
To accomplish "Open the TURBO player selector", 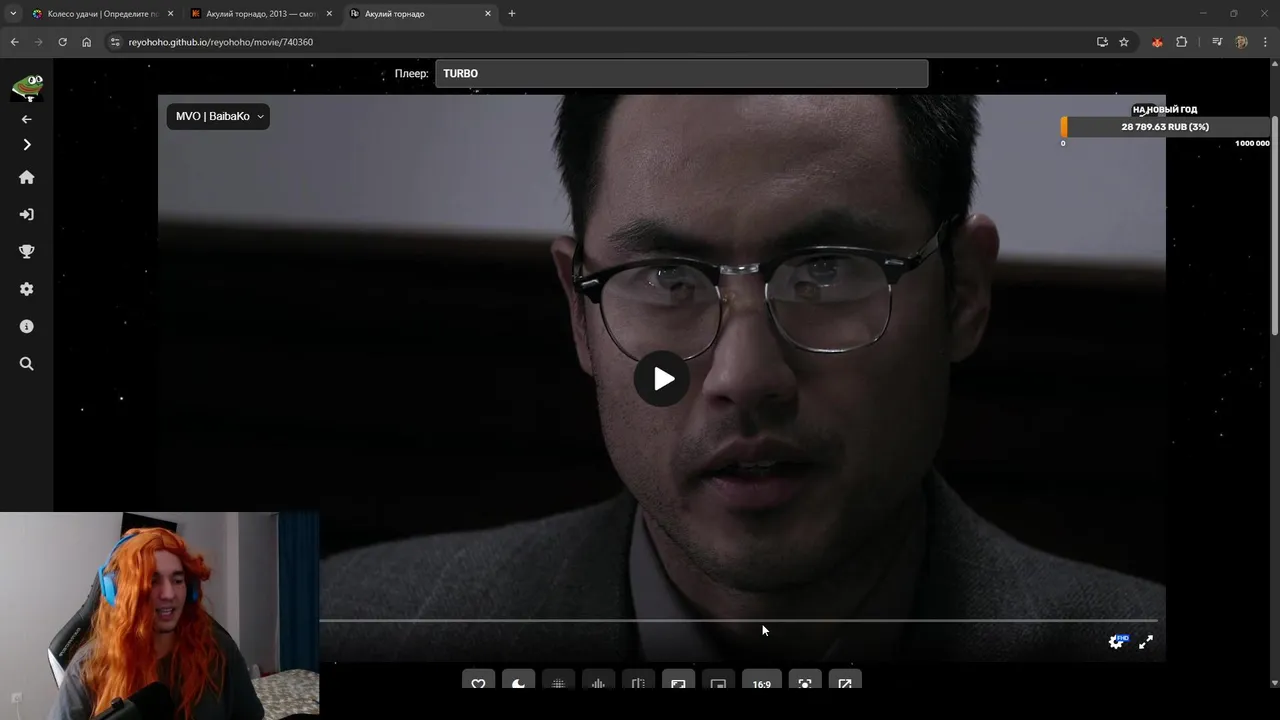I will coord(681,74).
